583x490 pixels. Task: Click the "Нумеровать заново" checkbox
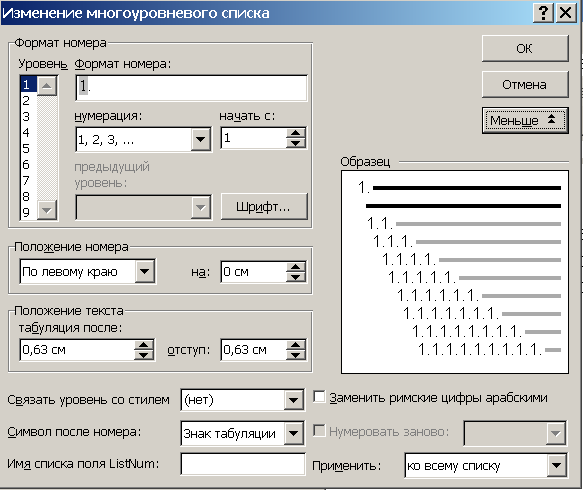(x=319, y=431)
